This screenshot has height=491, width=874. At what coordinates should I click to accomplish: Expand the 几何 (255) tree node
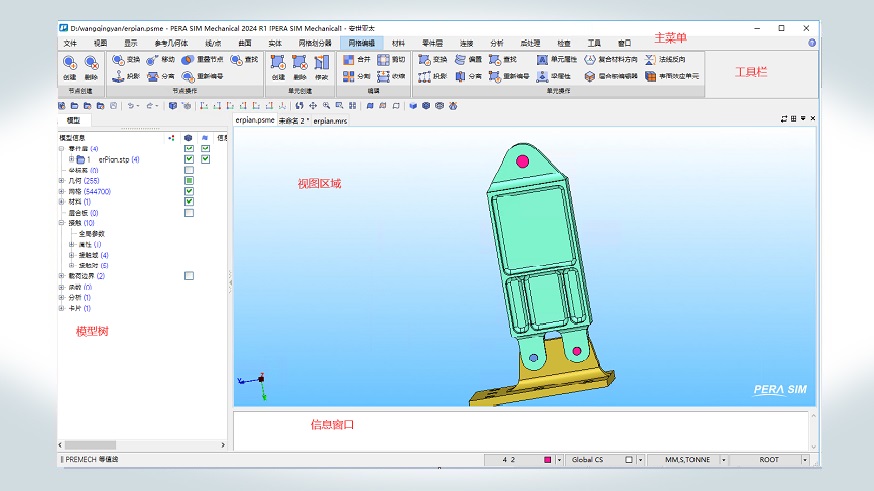coord(62,181)
